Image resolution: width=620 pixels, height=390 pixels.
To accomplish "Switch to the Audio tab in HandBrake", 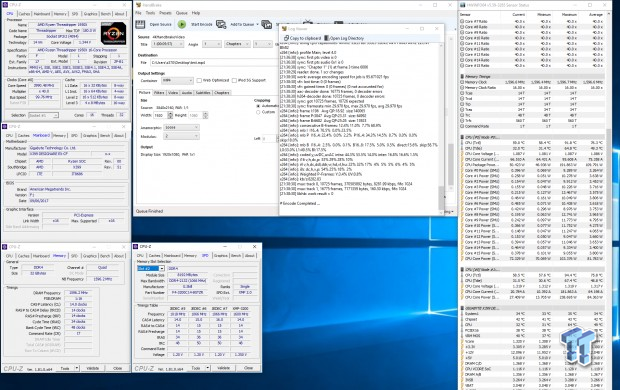I will [186, 93].
